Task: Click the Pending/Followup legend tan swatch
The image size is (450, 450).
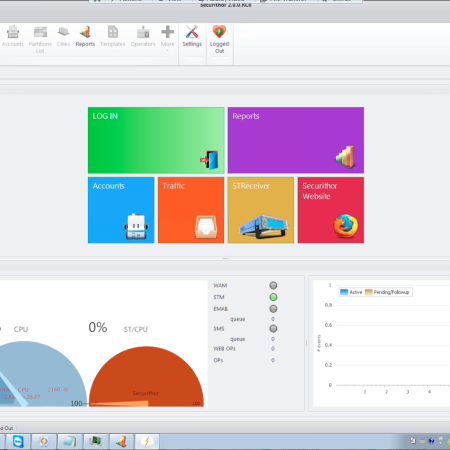Action: [x=368, y=292]
